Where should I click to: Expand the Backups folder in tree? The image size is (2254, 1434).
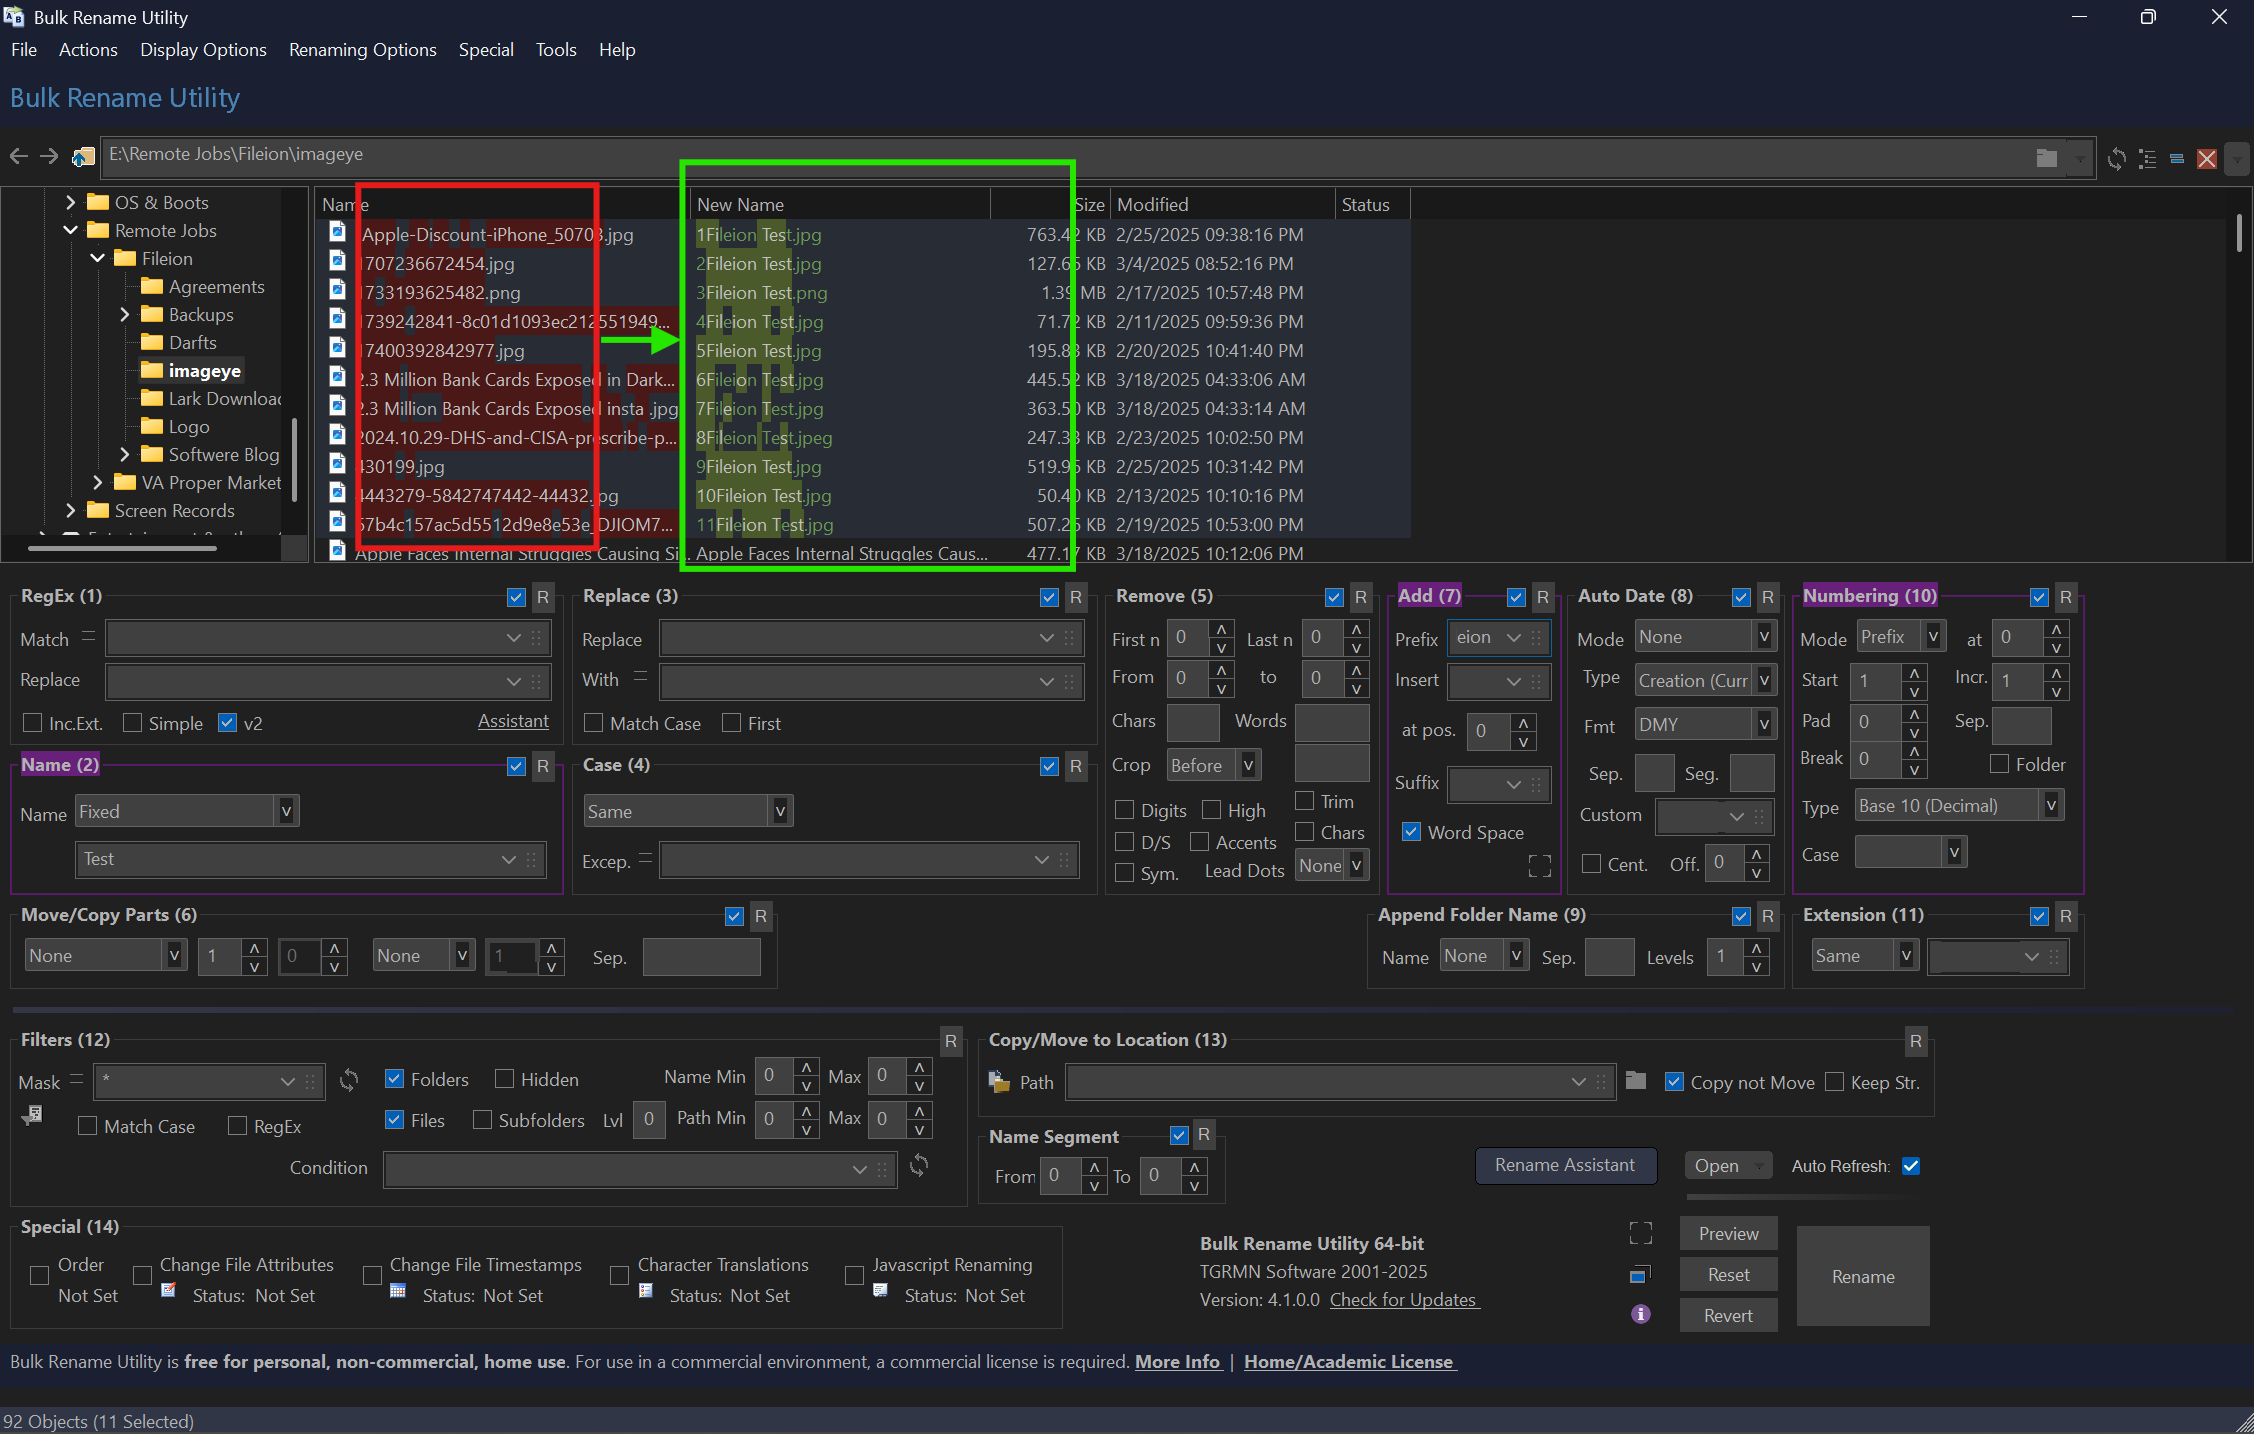click(x=125, y=314)
